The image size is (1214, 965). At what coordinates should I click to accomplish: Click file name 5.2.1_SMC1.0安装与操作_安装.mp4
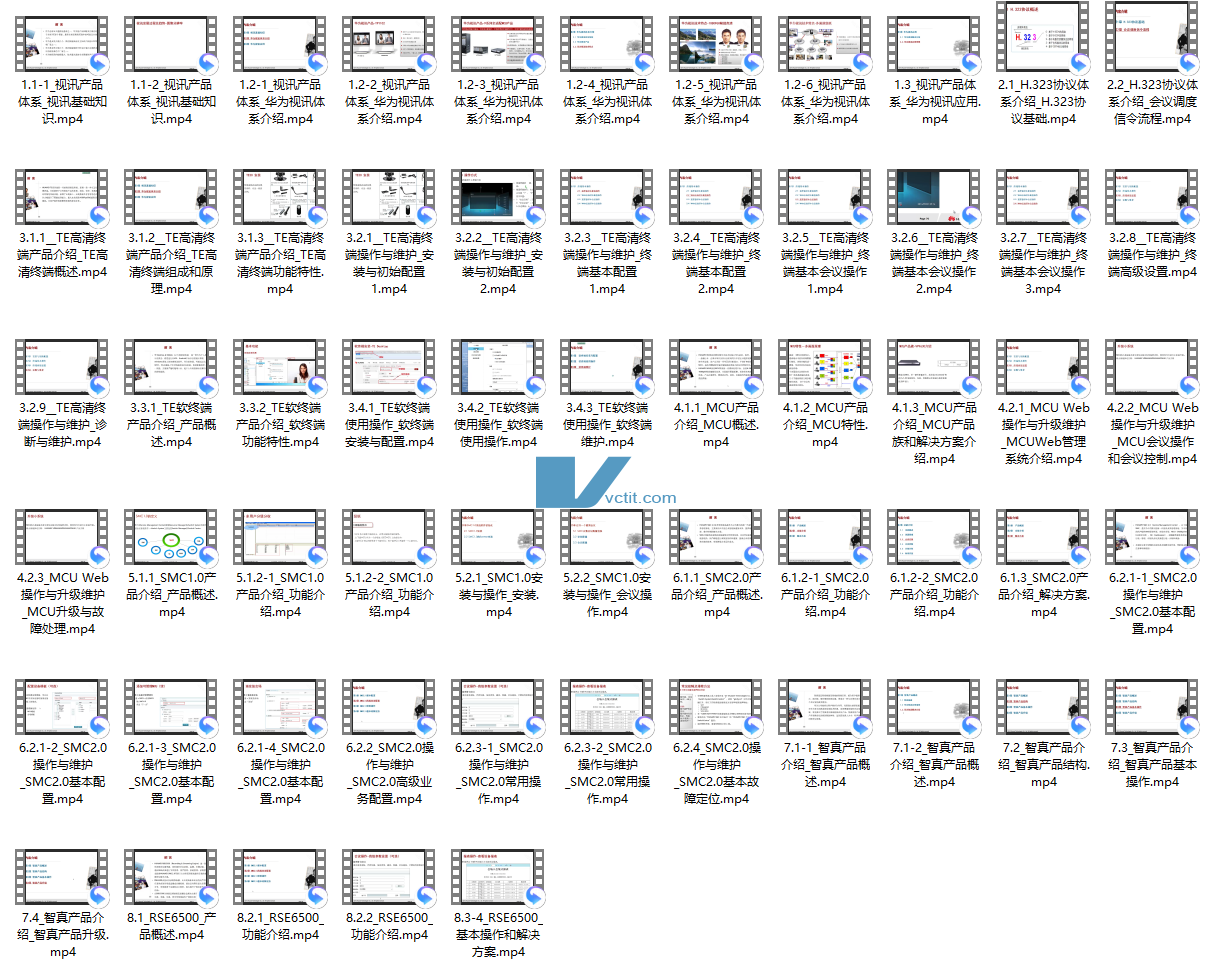498,595
